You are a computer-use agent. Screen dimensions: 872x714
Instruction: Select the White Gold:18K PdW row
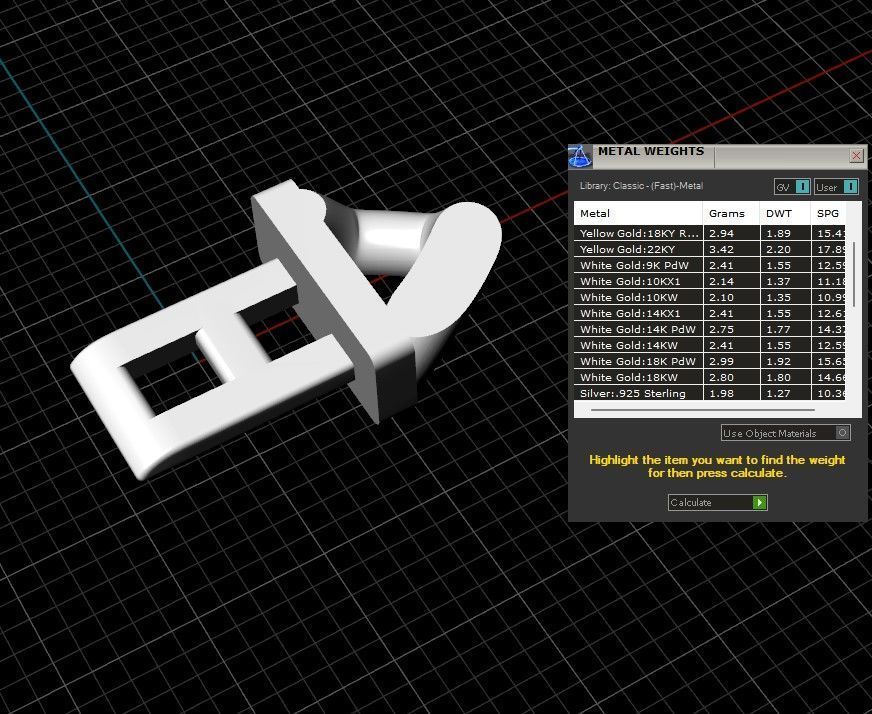point(710,361)
